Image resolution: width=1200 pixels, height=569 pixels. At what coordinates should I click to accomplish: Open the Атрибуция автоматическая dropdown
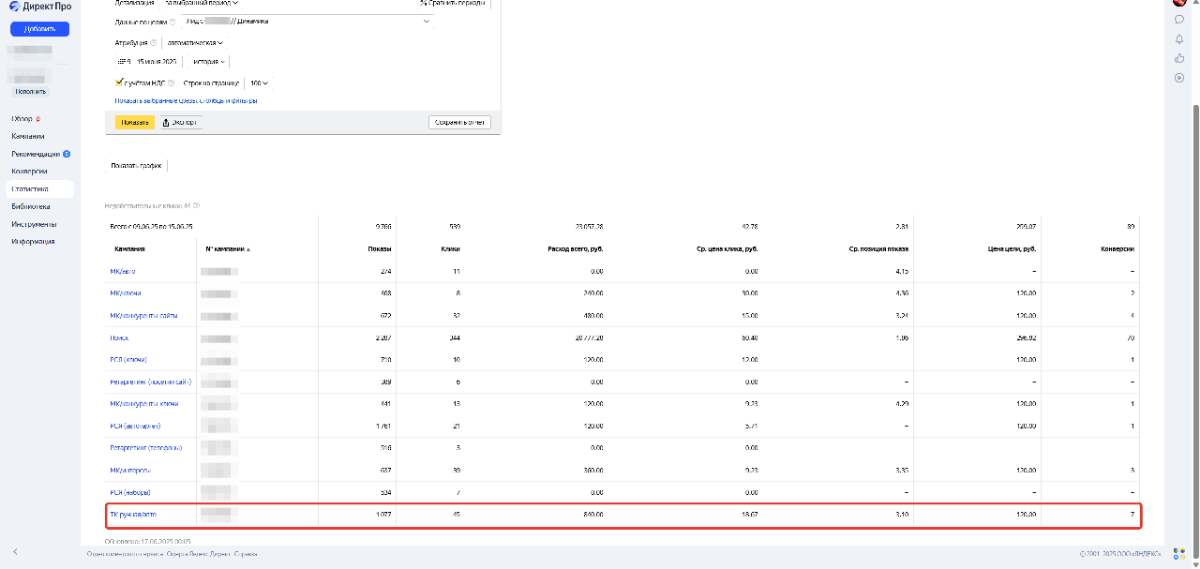click(195, 43)
